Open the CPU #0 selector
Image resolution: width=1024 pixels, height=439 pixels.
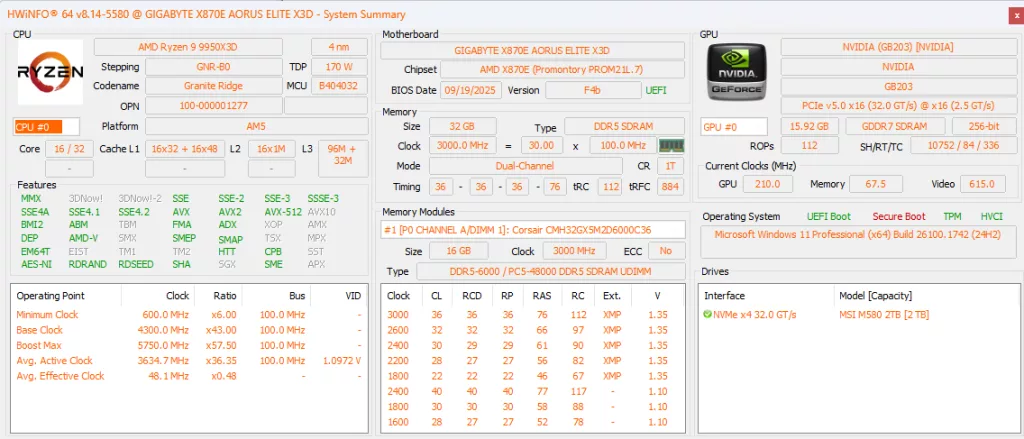pos(46,127)
